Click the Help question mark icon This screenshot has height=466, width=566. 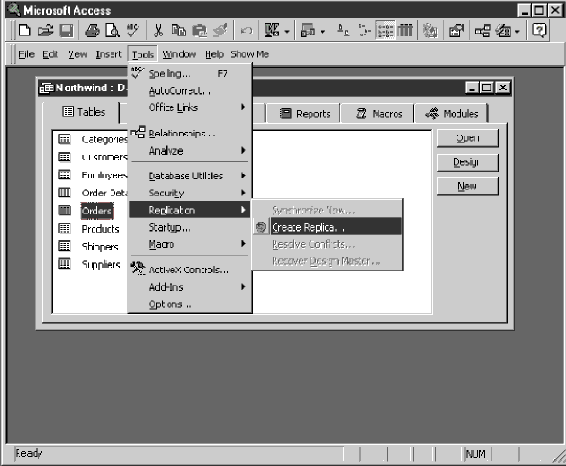pyautogui.click(x=539, y=31)
